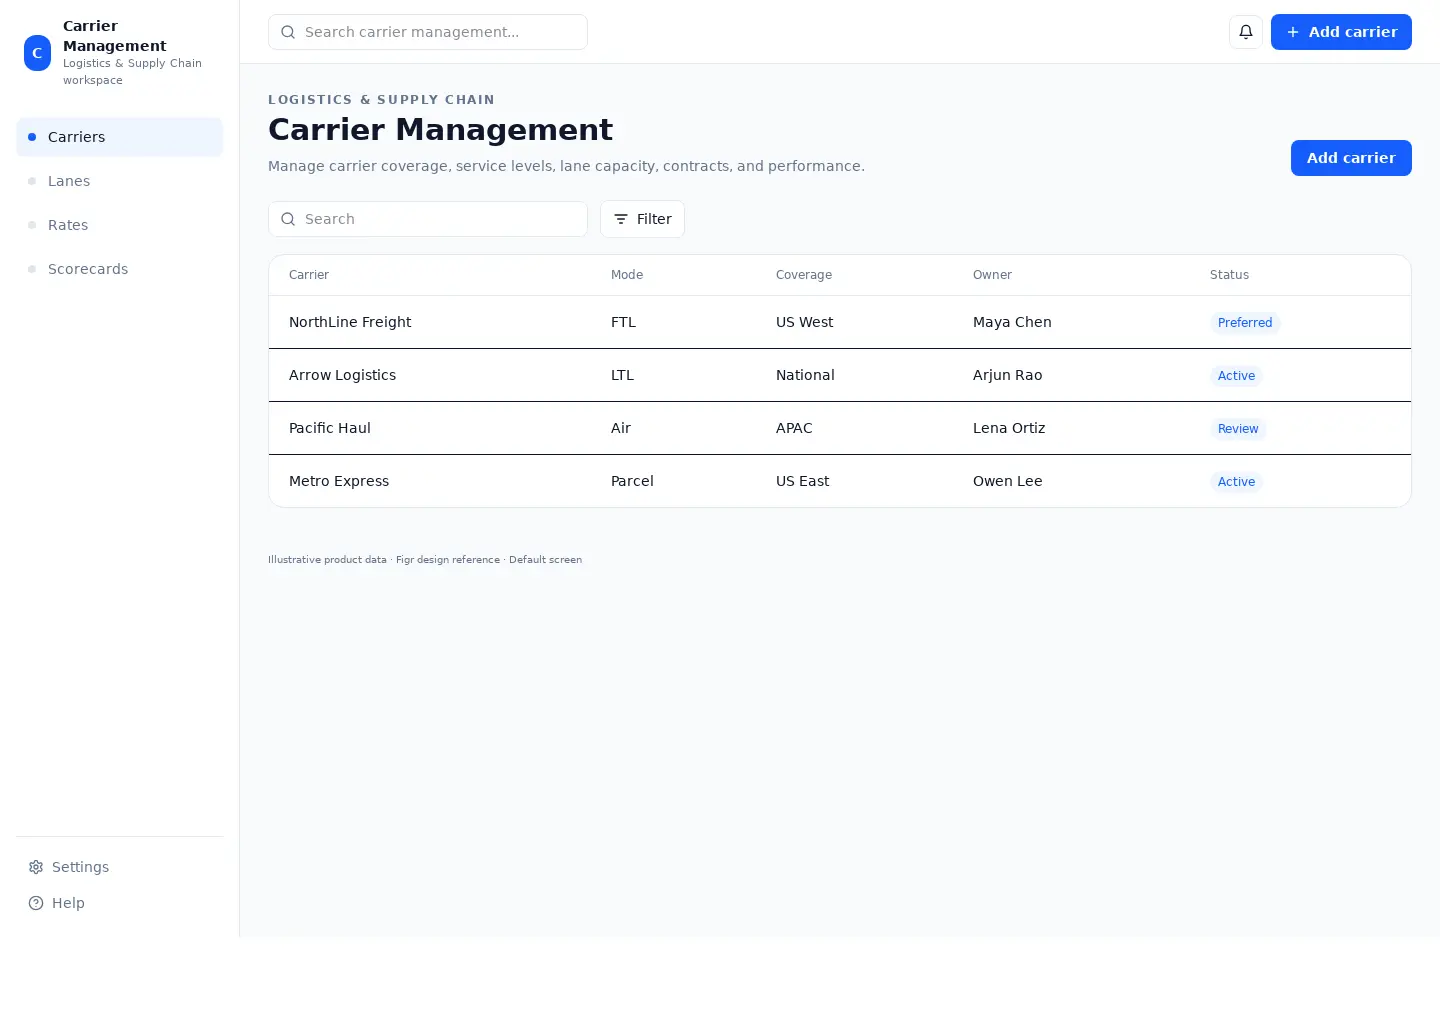
Task: Switch to Scorecards in the sidebar
Action: click(119, 269)
